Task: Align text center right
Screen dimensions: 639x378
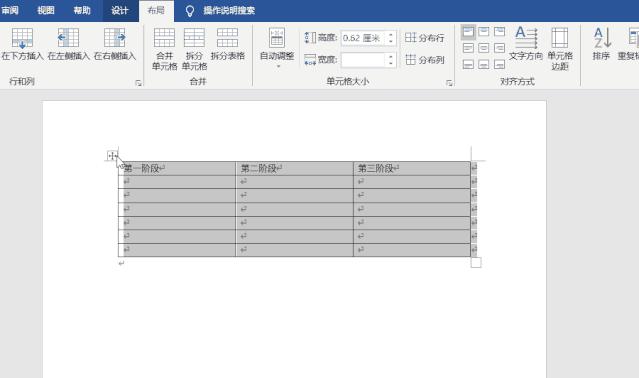Action: (x=499, y=48)
